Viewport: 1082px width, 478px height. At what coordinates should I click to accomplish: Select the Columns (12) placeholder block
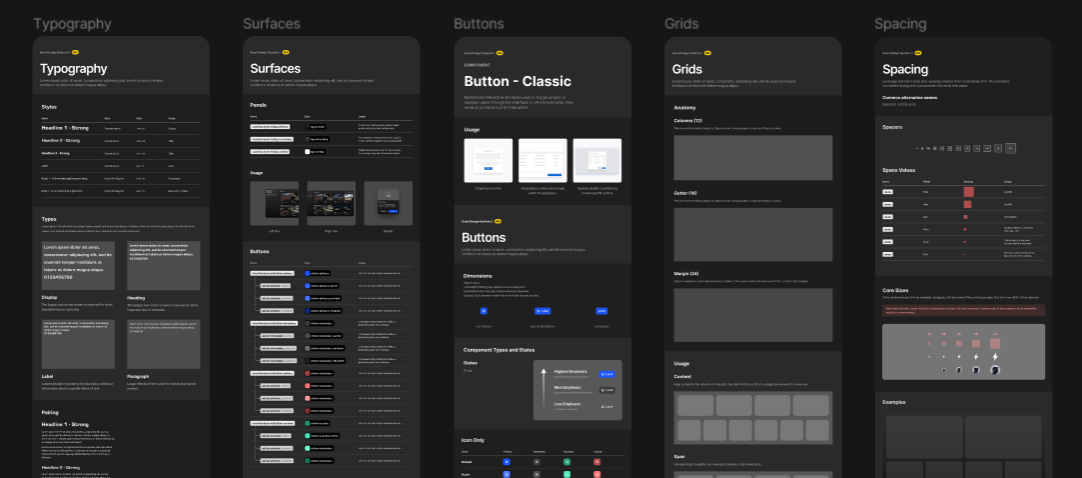click(753, 158)
